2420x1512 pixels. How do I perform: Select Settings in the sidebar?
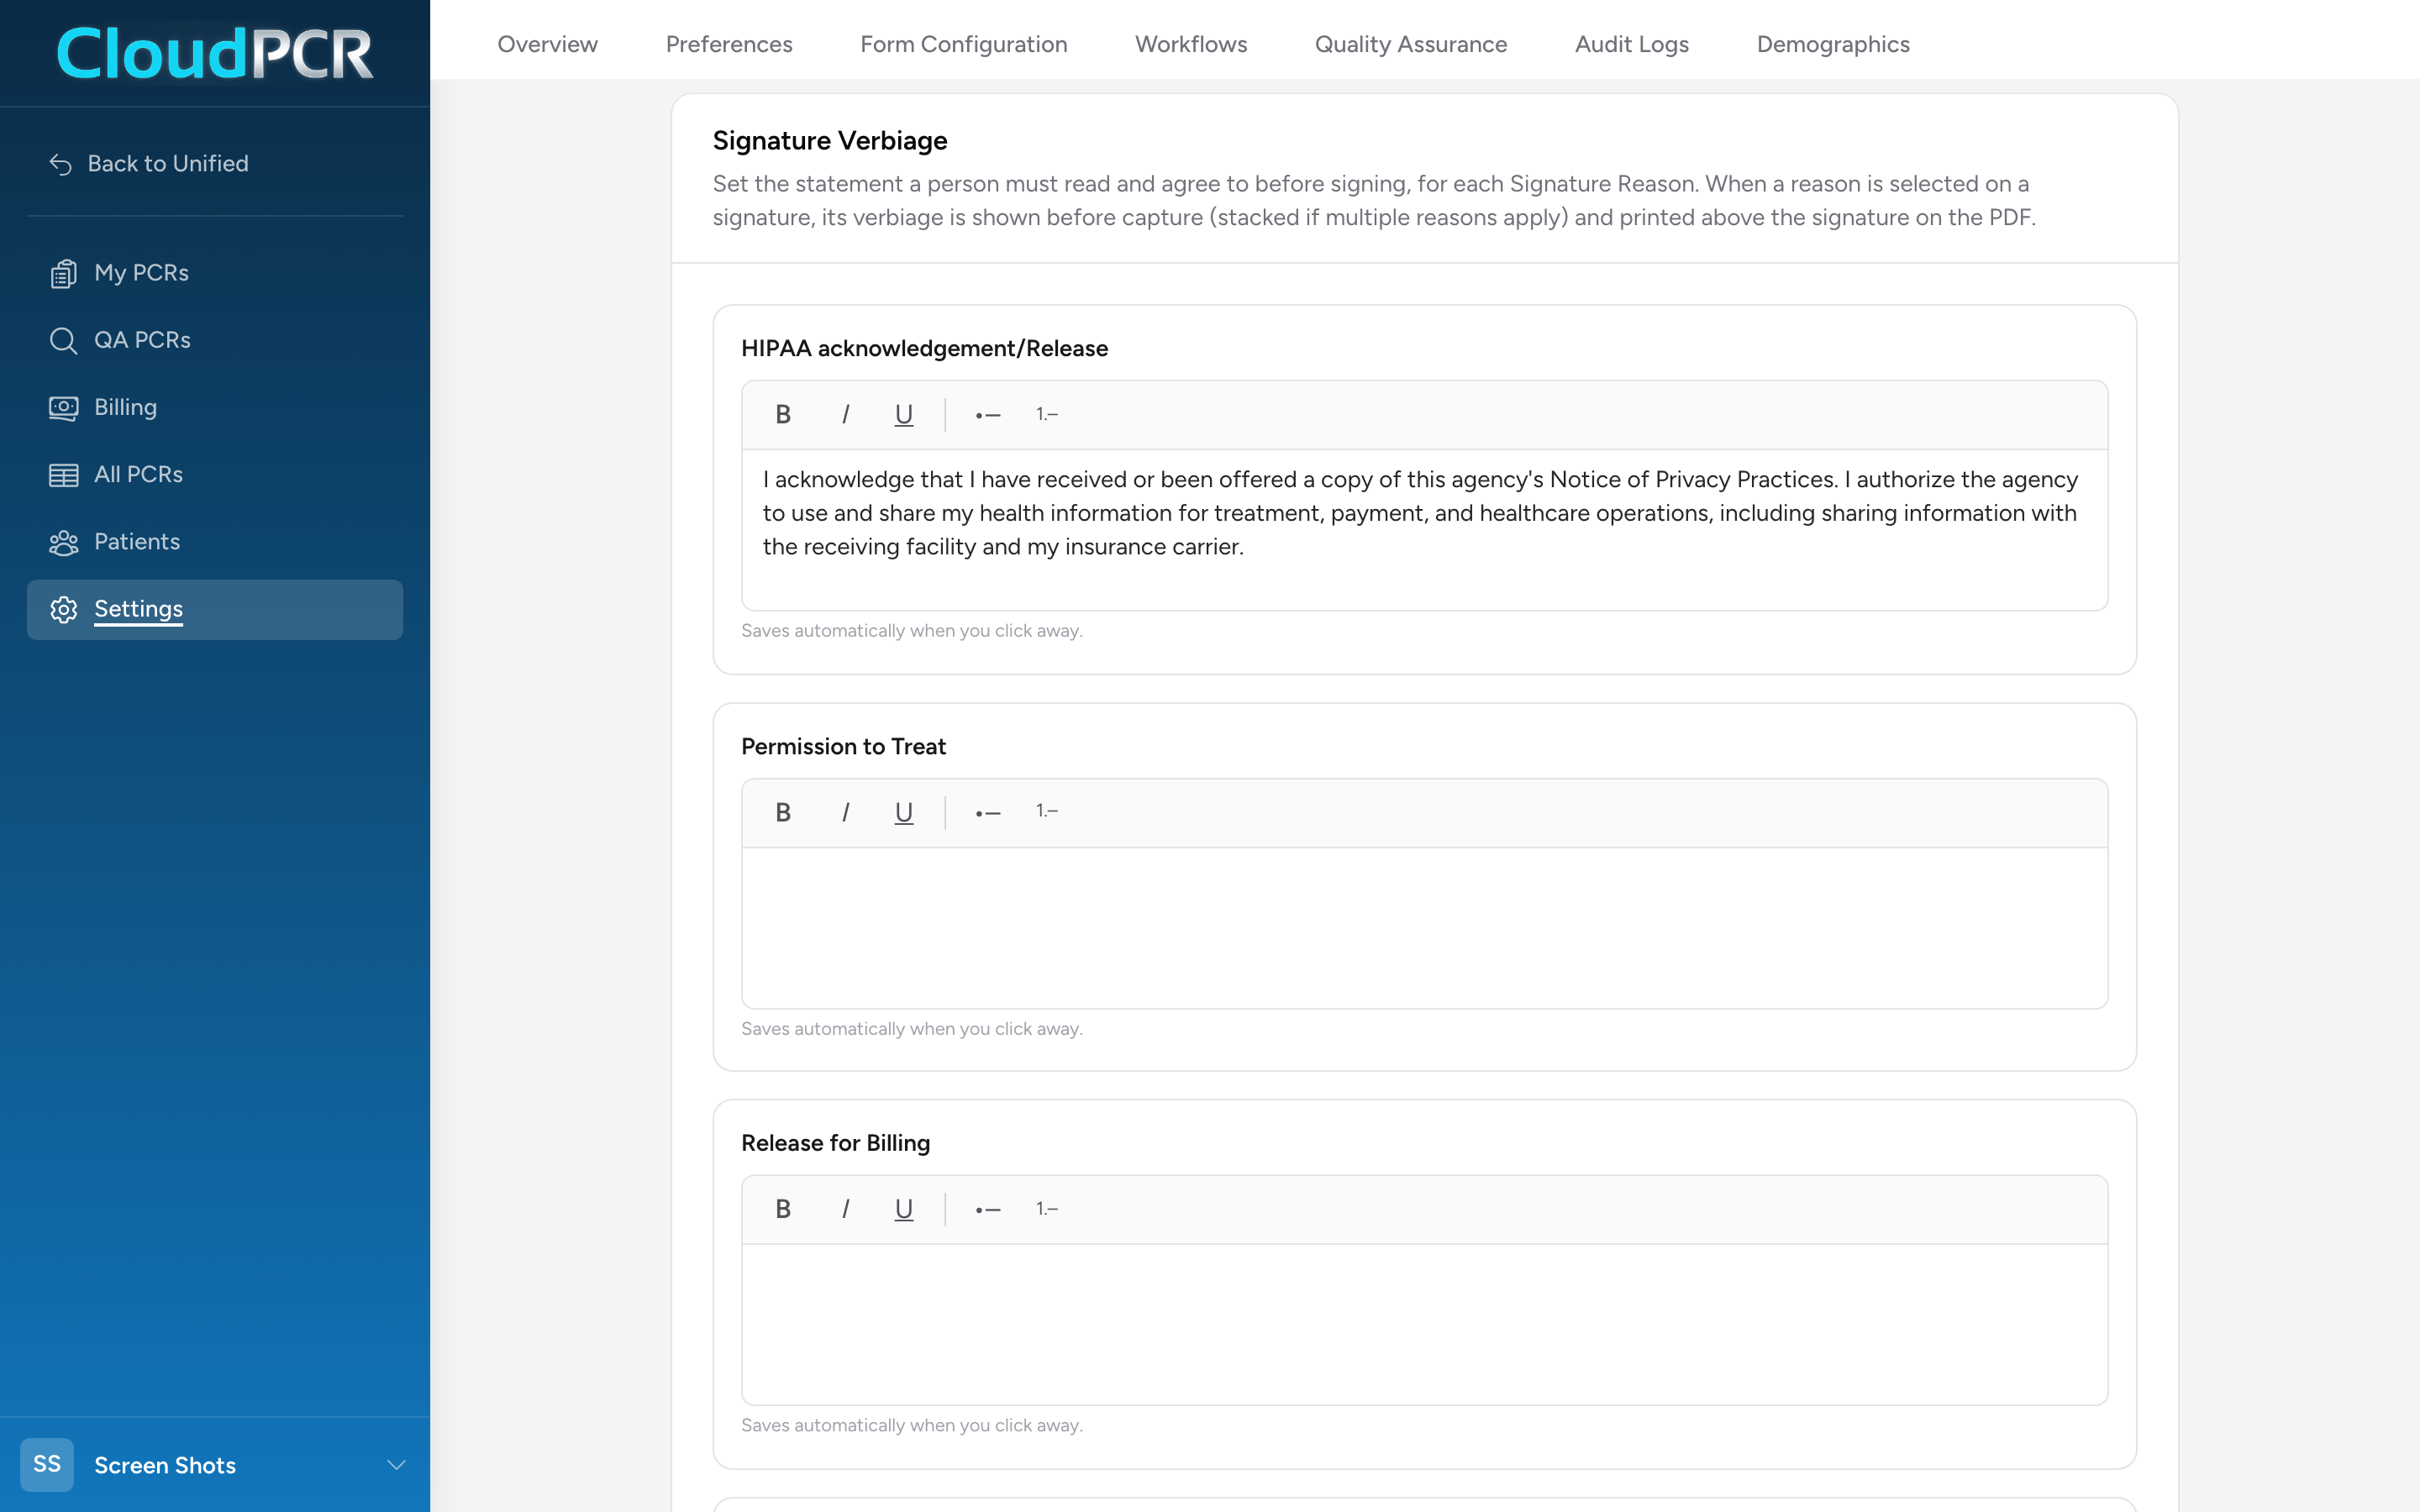tap(215, 609)
